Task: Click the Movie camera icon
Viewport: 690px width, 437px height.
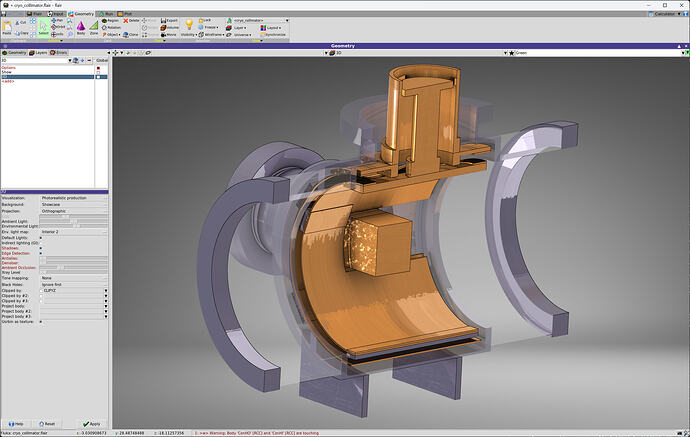Action: click(169, 34)
